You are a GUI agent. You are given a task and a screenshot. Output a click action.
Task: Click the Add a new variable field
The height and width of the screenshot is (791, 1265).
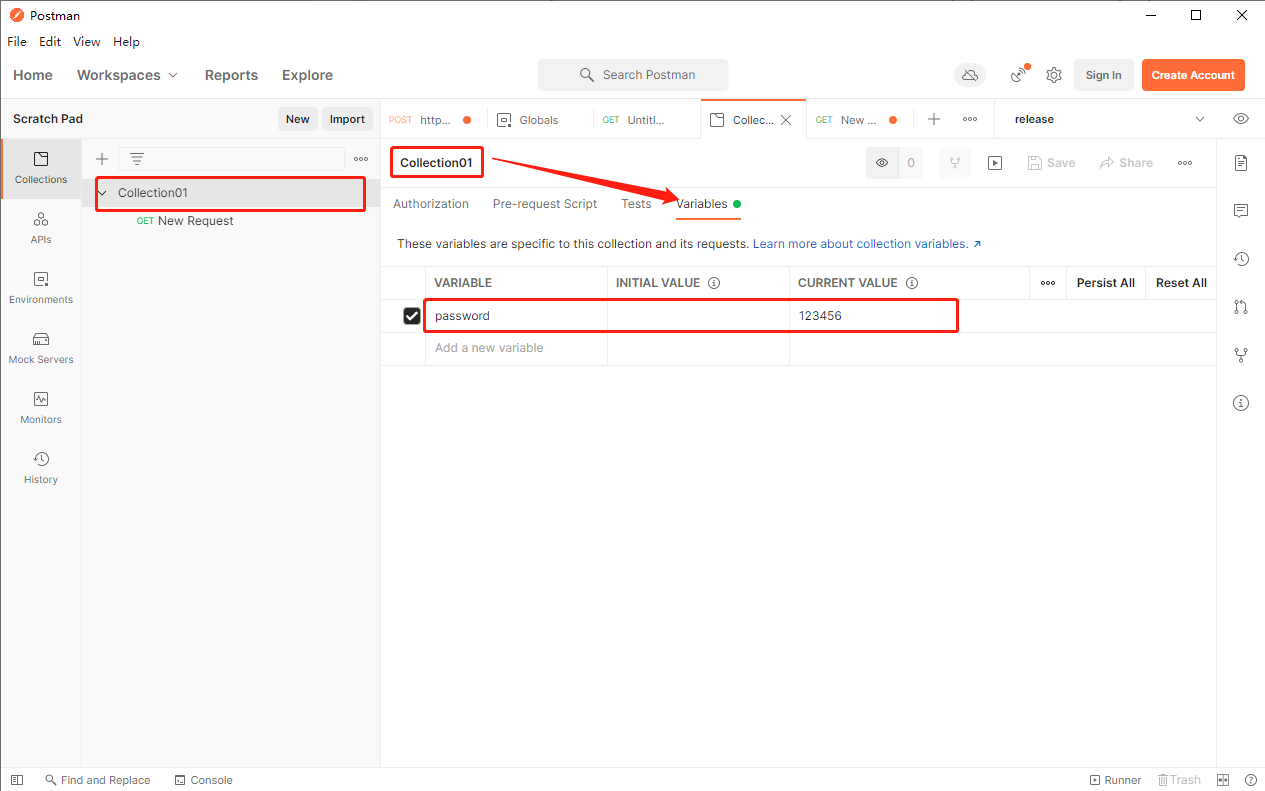tap(516, 348)
